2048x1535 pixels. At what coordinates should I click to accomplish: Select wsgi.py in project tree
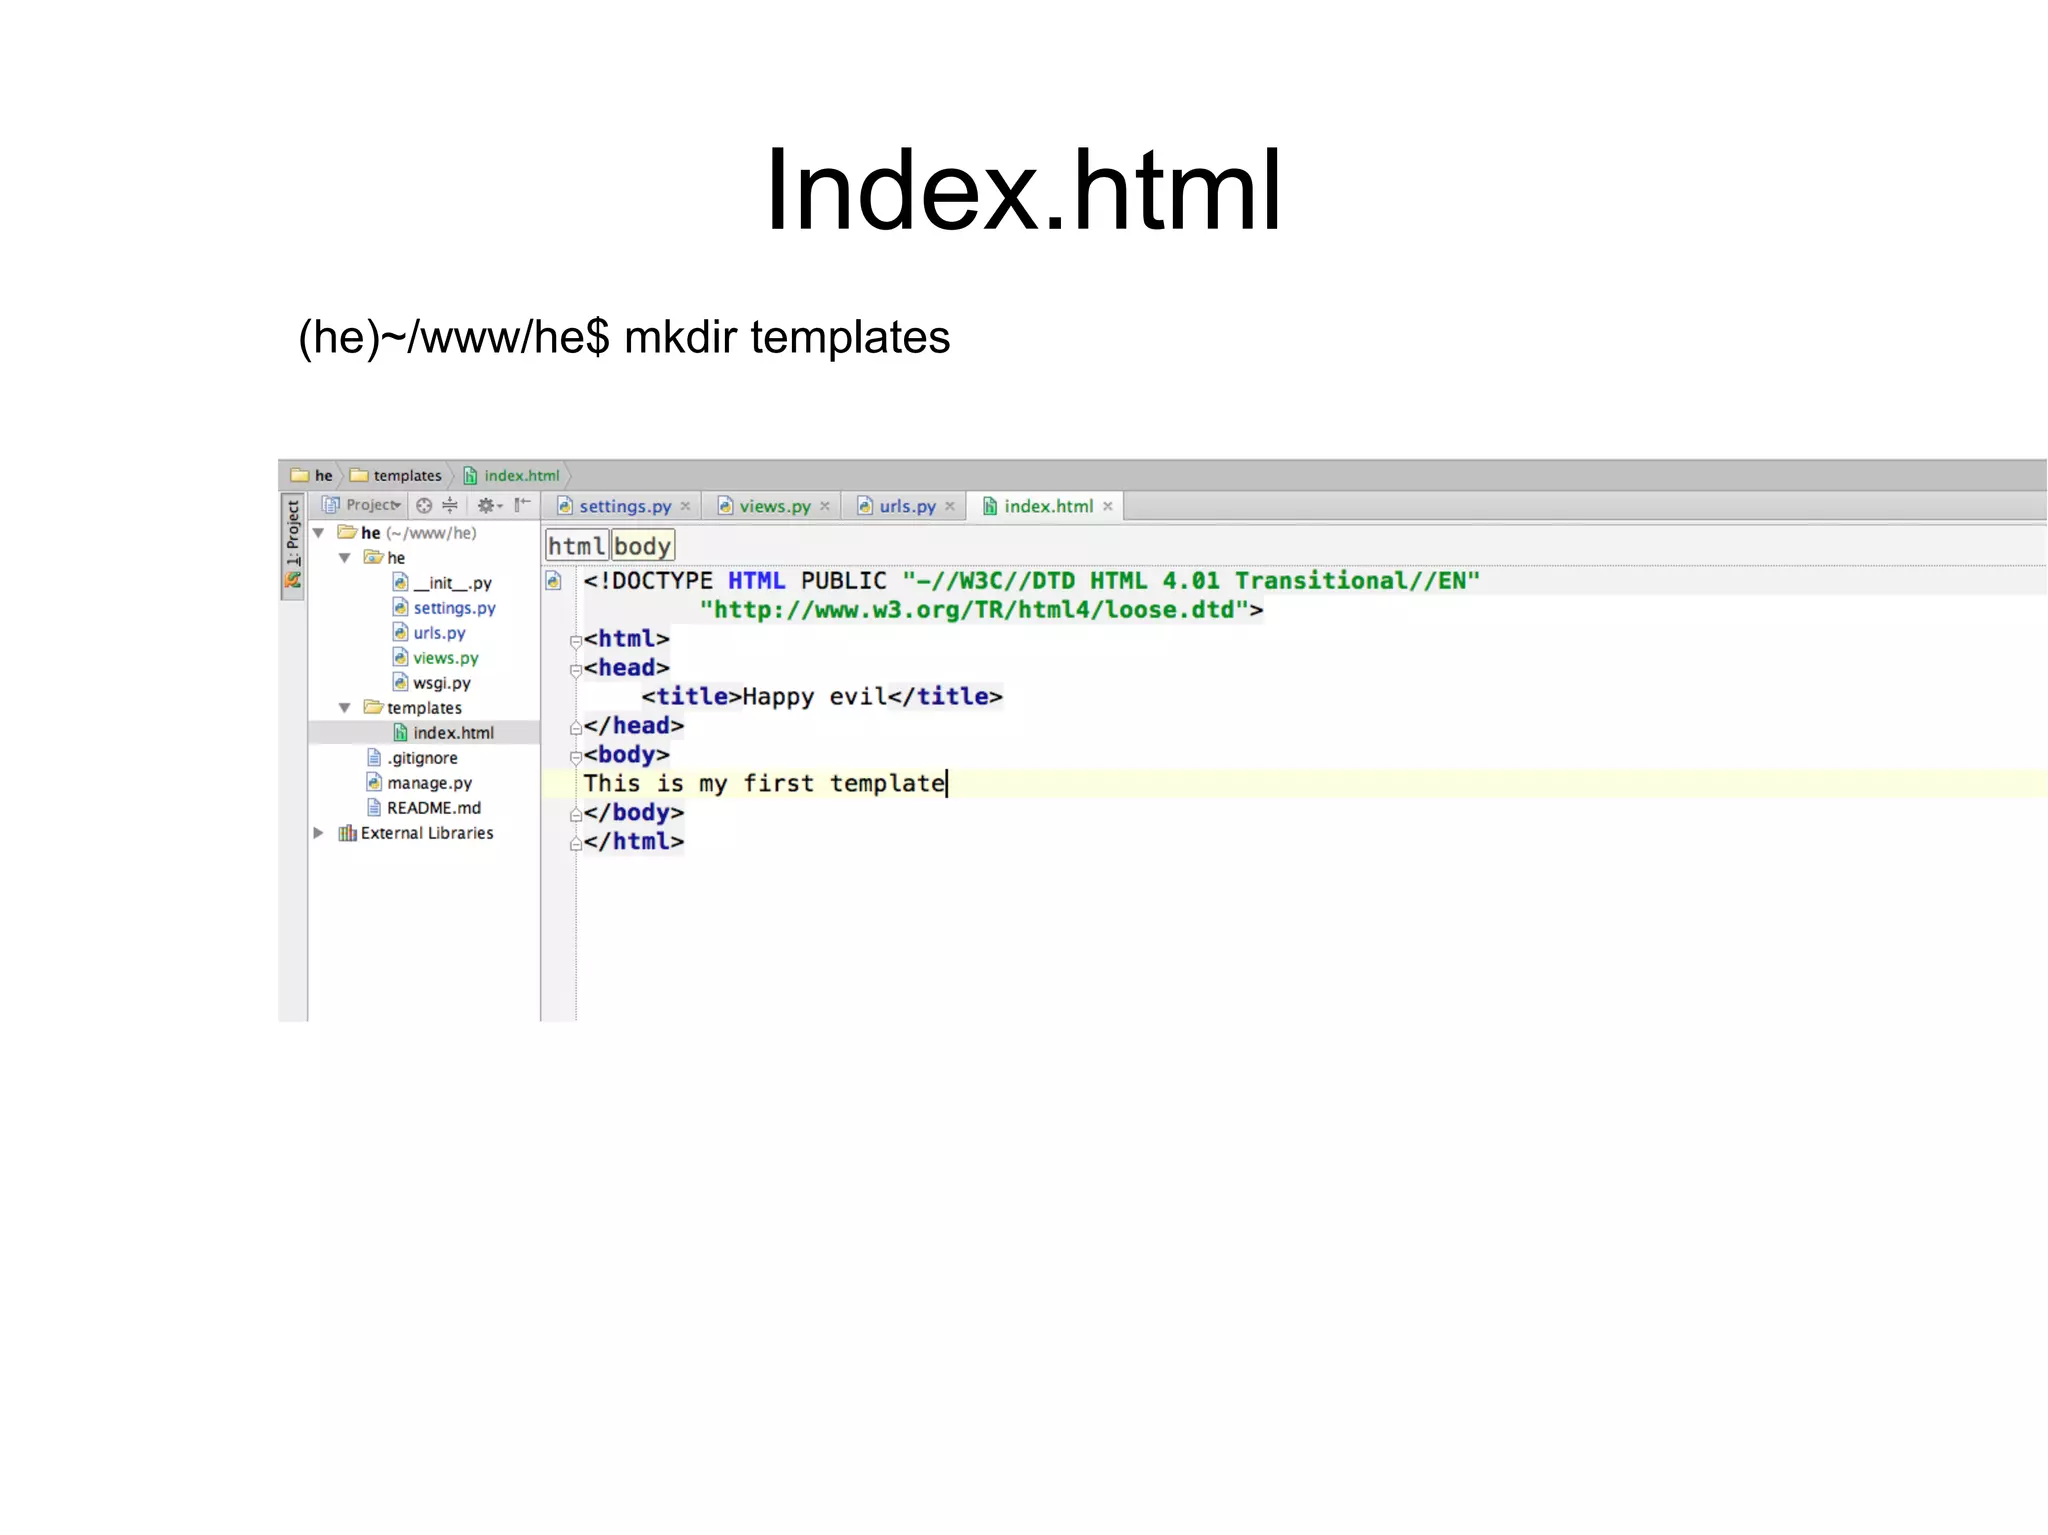click(432, 683)
